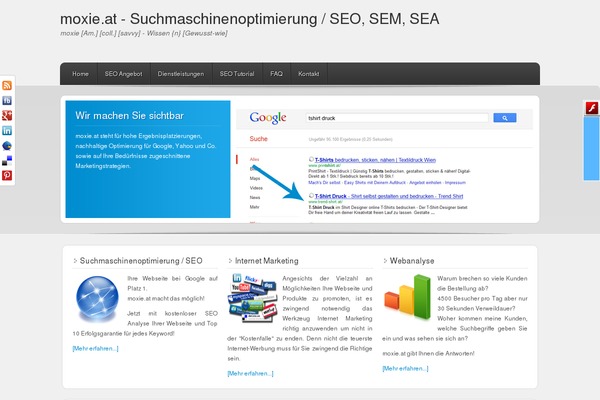
Task: Open the Pinterest icon in the sidebar
Action: [7, 175]
